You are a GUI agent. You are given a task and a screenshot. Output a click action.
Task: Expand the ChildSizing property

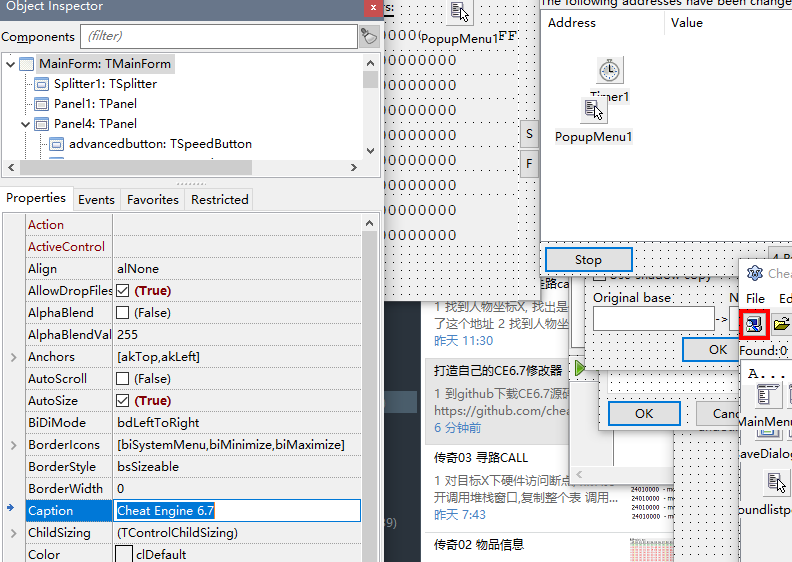click(14, 533)
